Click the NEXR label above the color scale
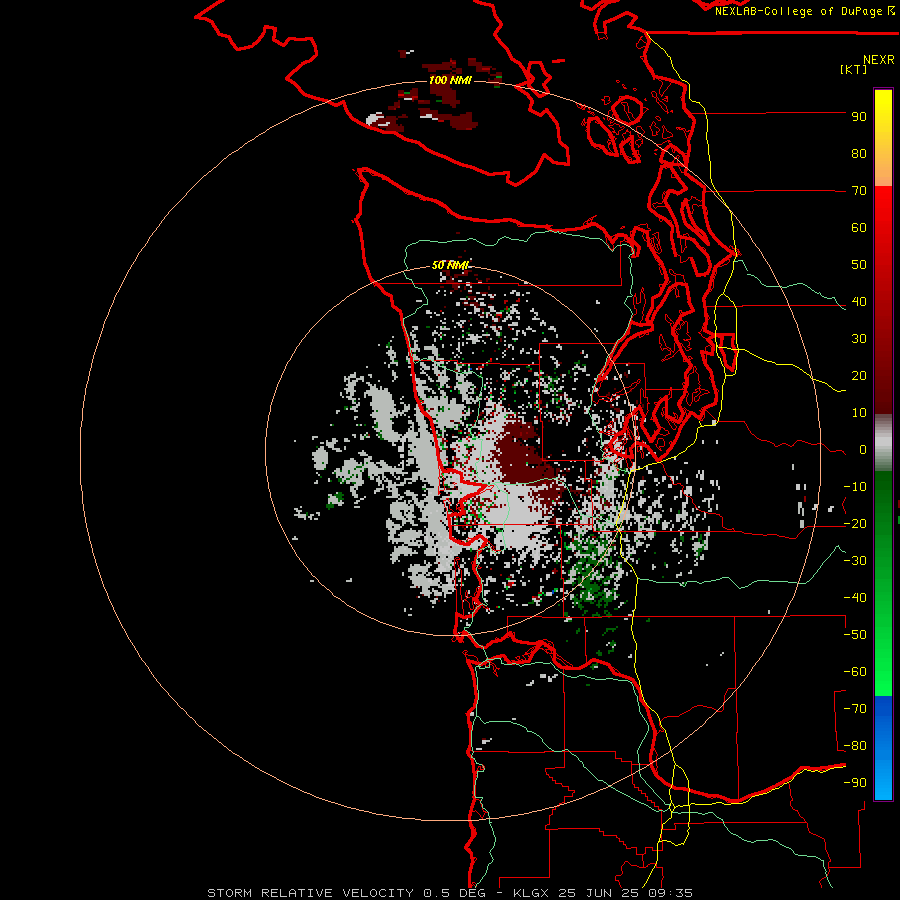This screenshot has width=900, height=900. coord(879,60)
